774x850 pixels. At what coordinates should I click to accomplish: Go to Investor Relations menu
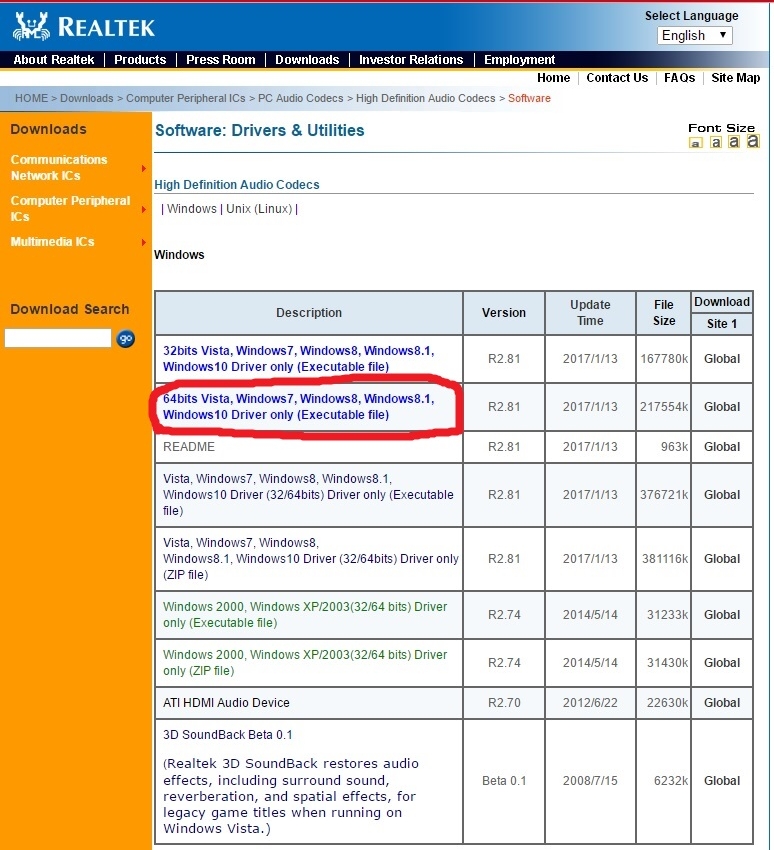[x=411, y=60]
